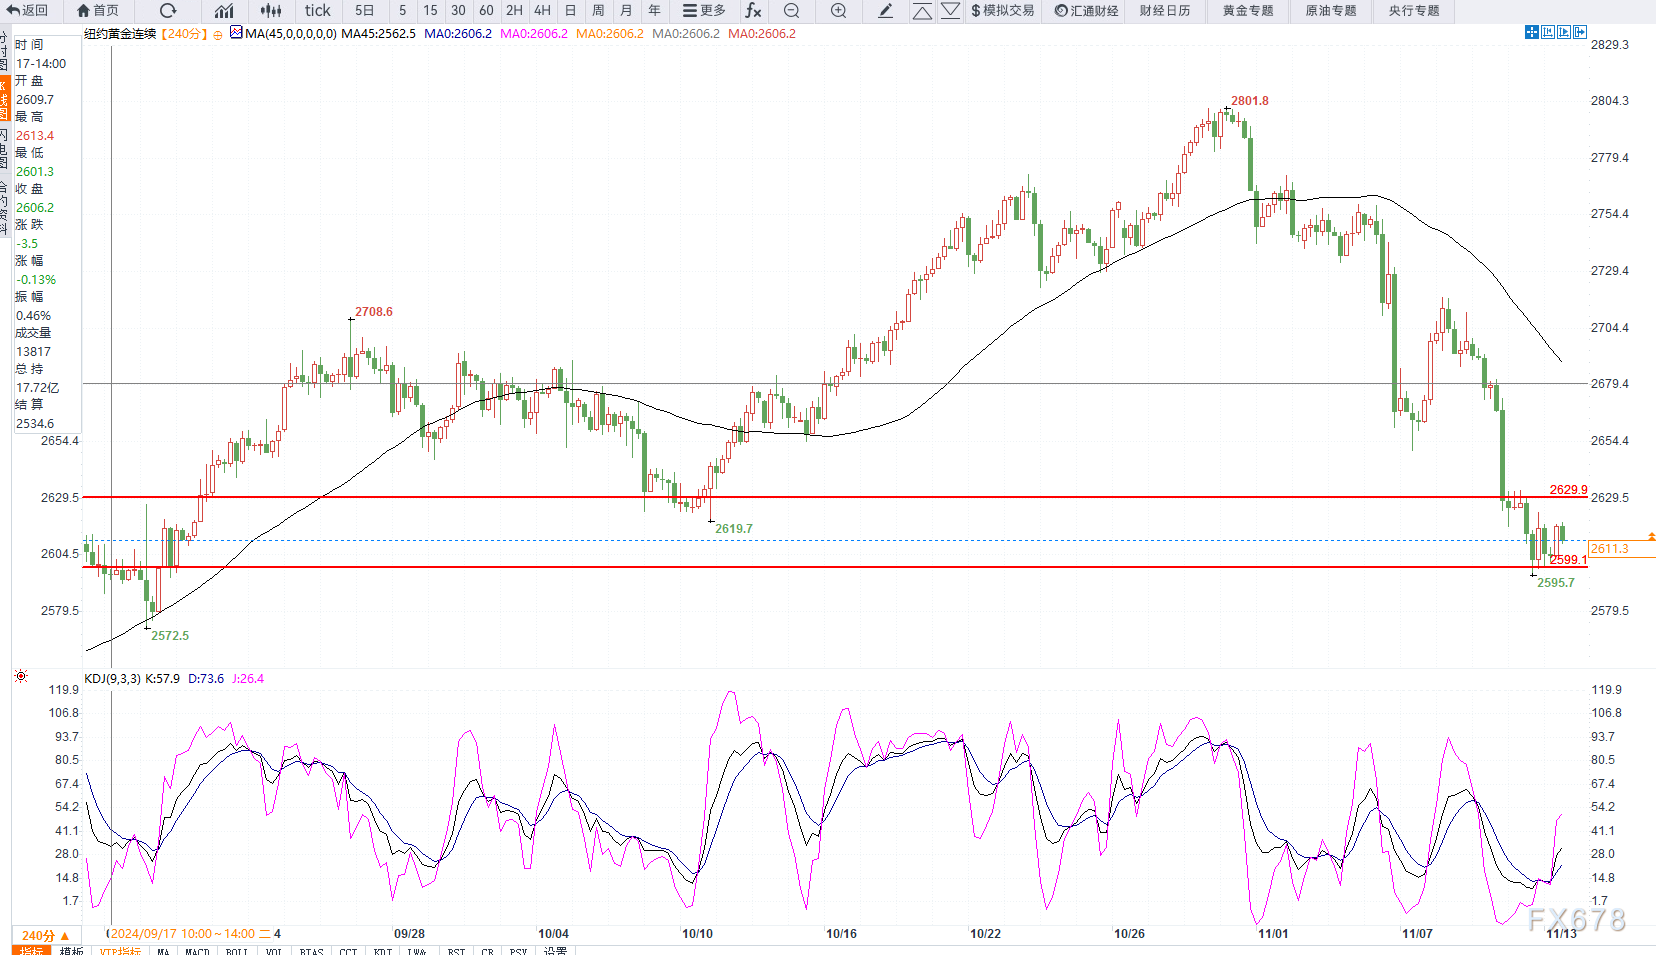The height and width of the screenshot is (955, 1656).
Task: Click the KDJ settings sun icon
Action: pos(21,677)
